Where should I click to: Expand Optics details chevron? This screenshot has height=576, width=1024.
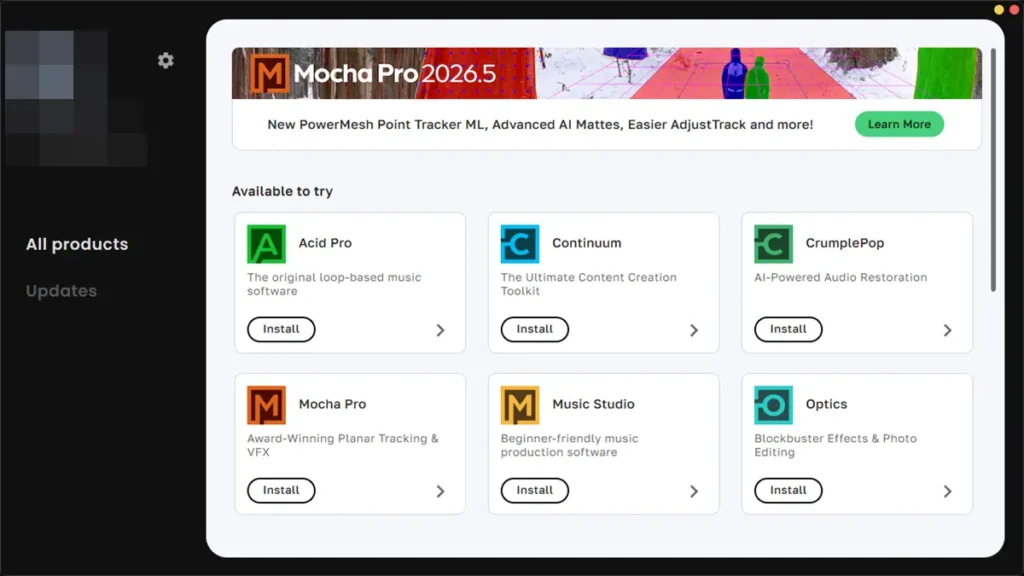click(x=947, y=491)
